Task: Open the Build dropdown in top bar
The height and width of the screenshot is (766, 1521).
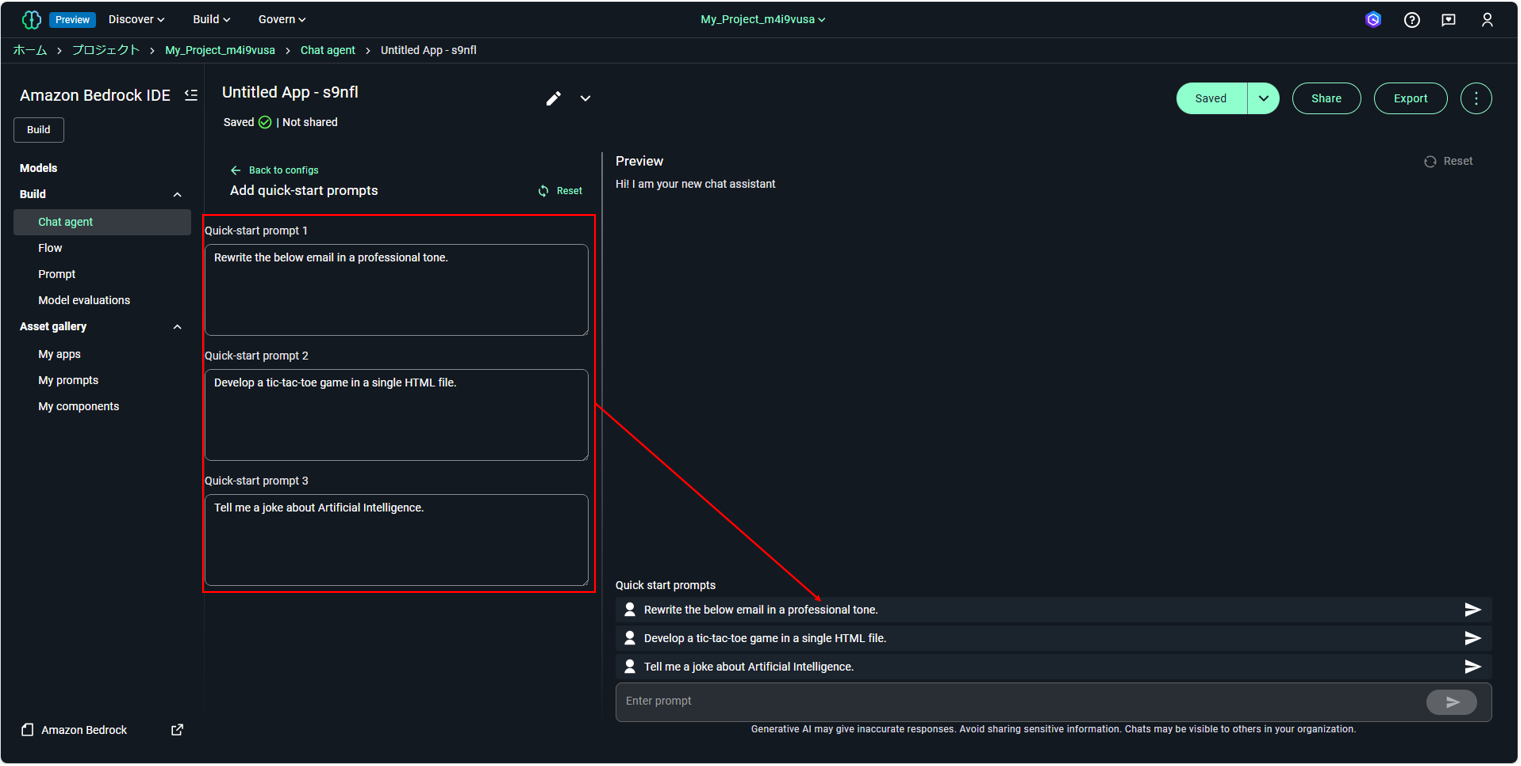Action: pyautogui.click(x=211, y=19)
